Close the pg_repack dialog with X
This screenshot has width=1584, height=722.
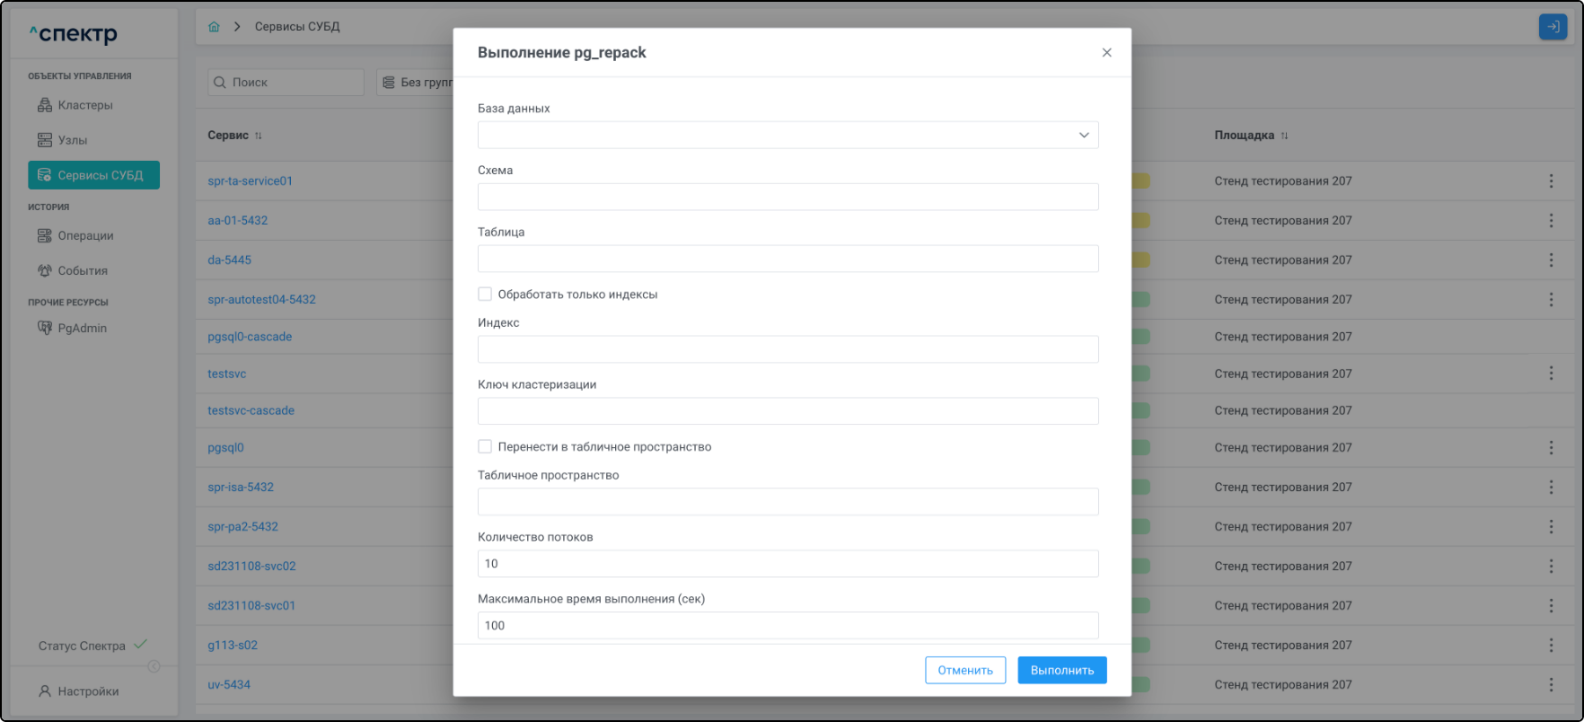pyautogui.click(x=1106, y=53)
